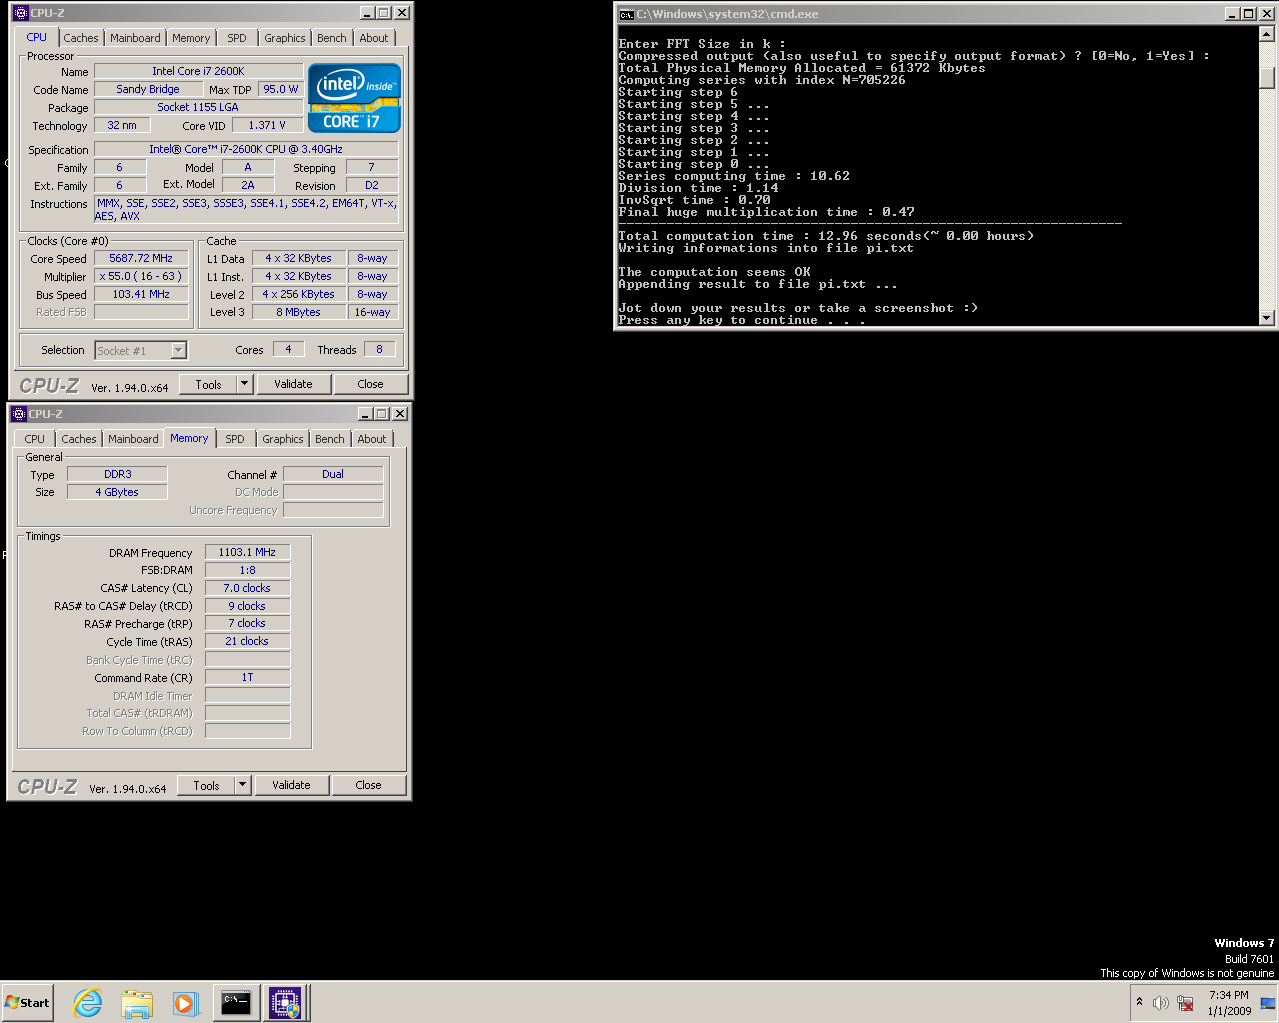Click CPU-Z icon in top window title bar
Viewport: 1279px width, 1023px height.
point(20,13)
